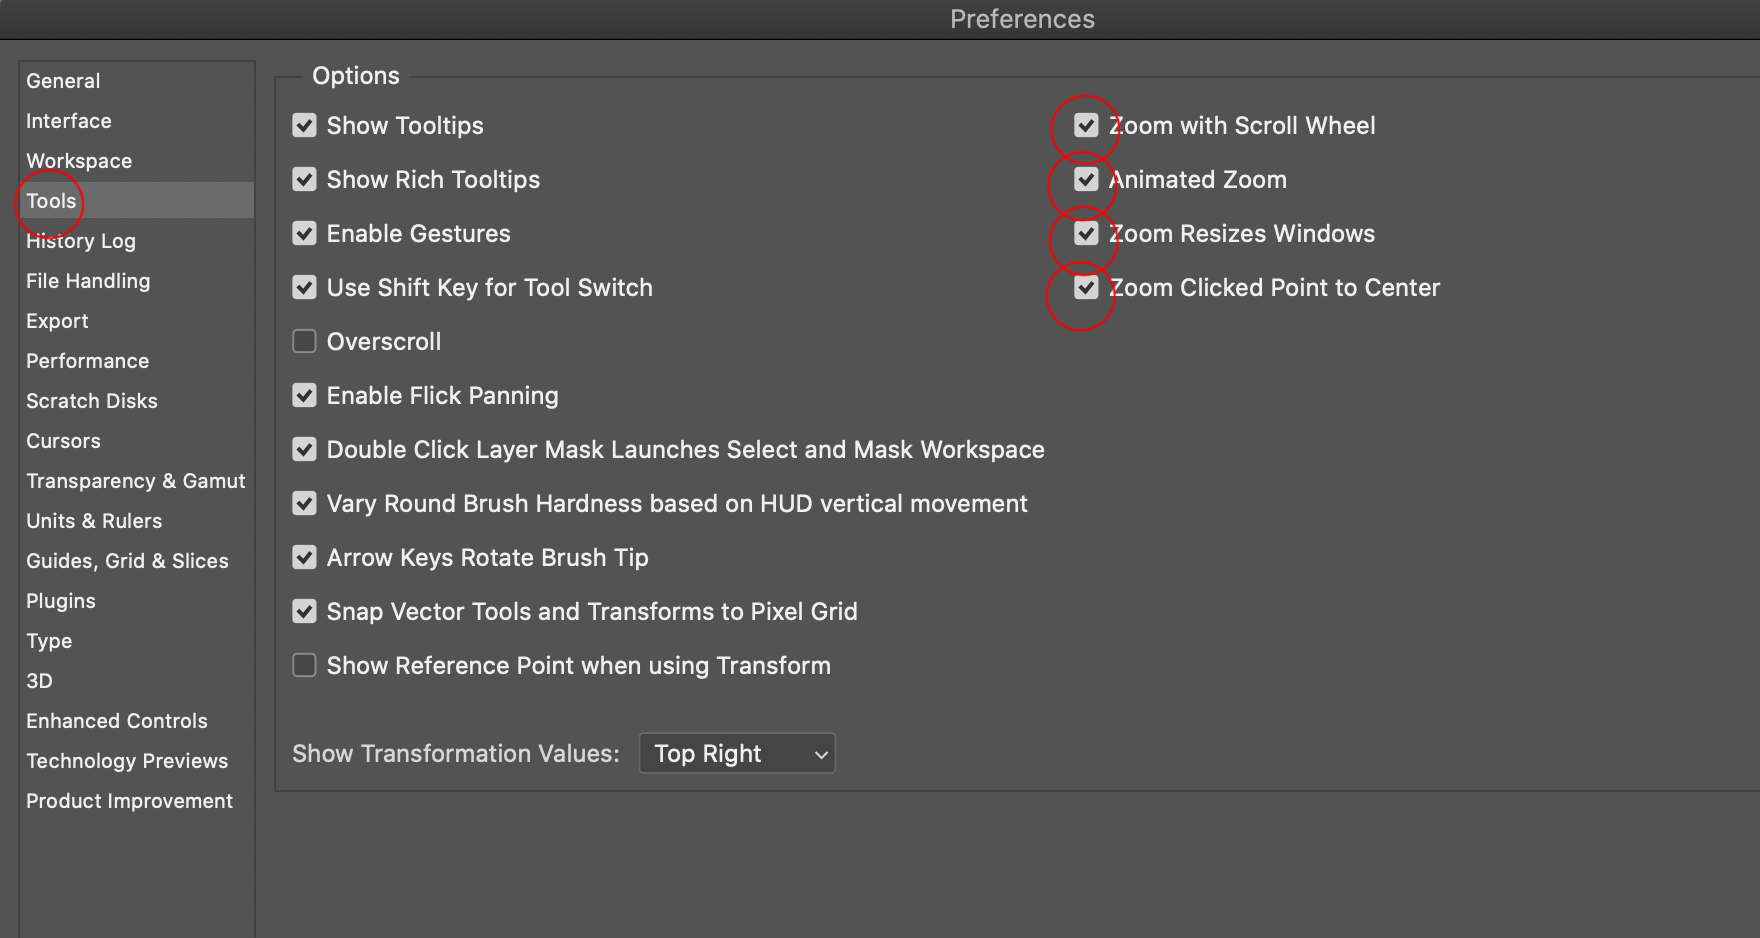Image resolution: width=1760 pixels, height=938 pixels.
Task: Enable the Overscroll option
Action: click(x=304, y=341)
